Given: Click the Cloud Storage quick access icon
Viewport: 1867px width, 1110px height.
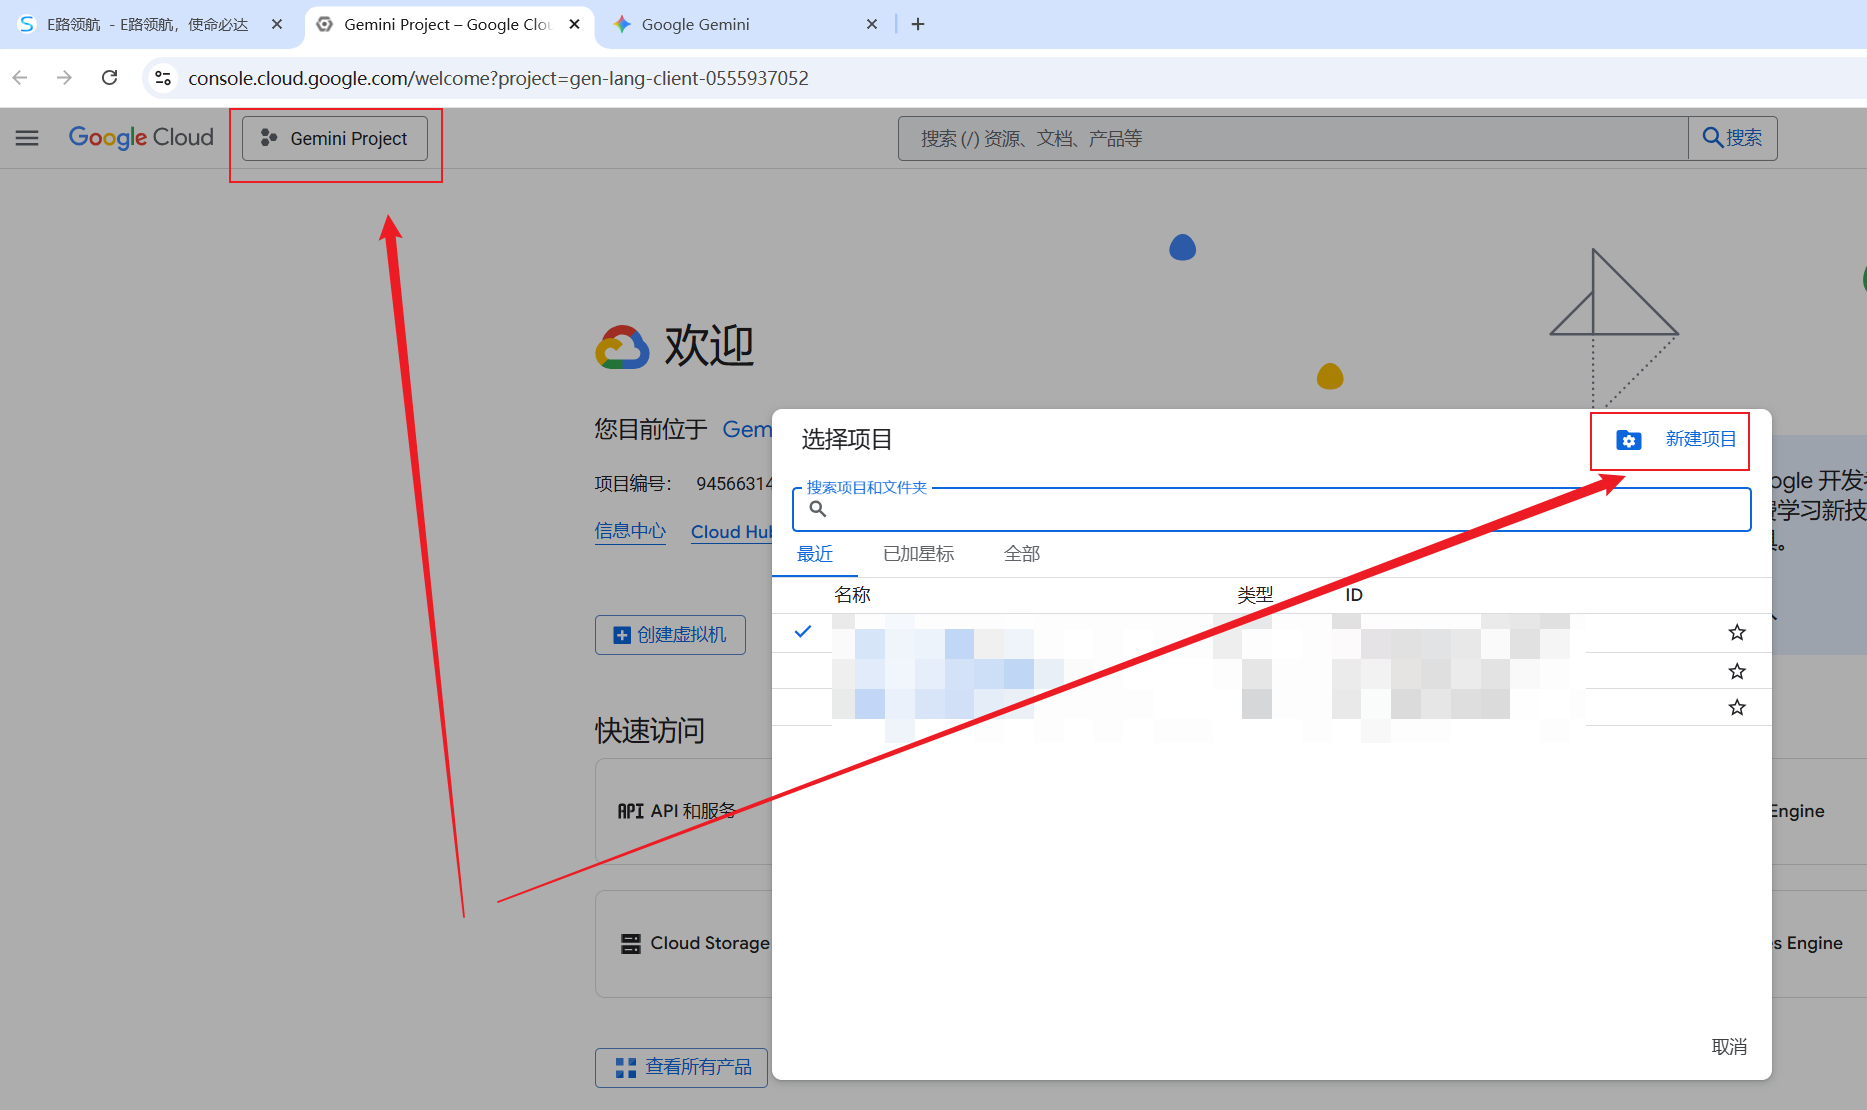Looking at the screenshot, I should click(x=629, y=943).
